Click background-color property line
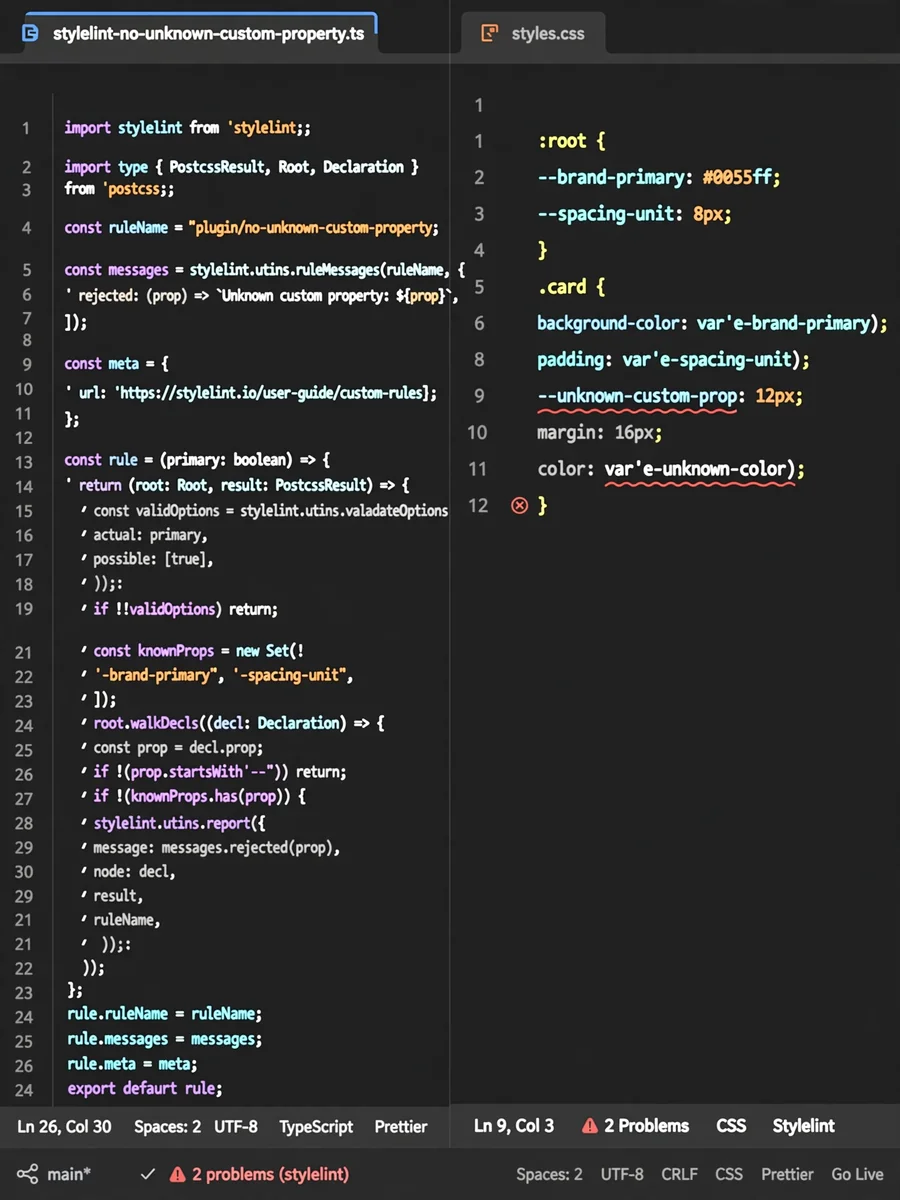This screenshot has height=1200, width=900. [x=712, y=323]
